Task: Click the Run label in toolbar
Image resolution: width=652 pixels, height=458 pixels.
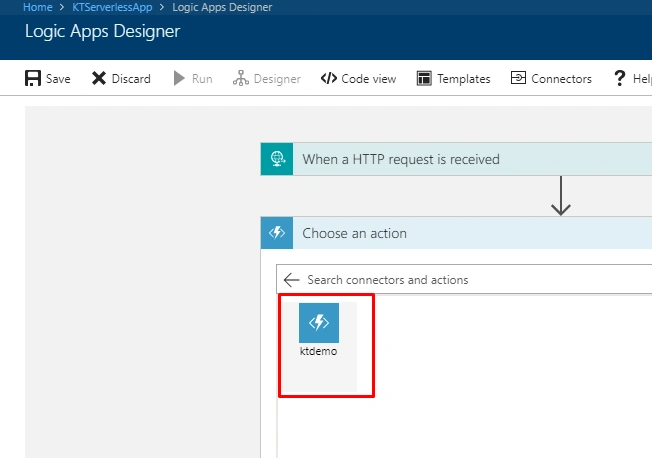Action: [202, 79]
